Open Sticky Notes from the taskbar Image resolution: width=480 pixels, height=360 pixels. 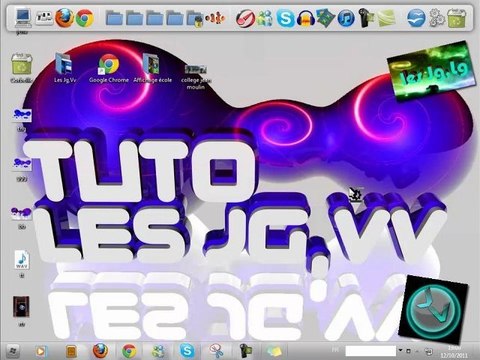[x=274, y=351]
